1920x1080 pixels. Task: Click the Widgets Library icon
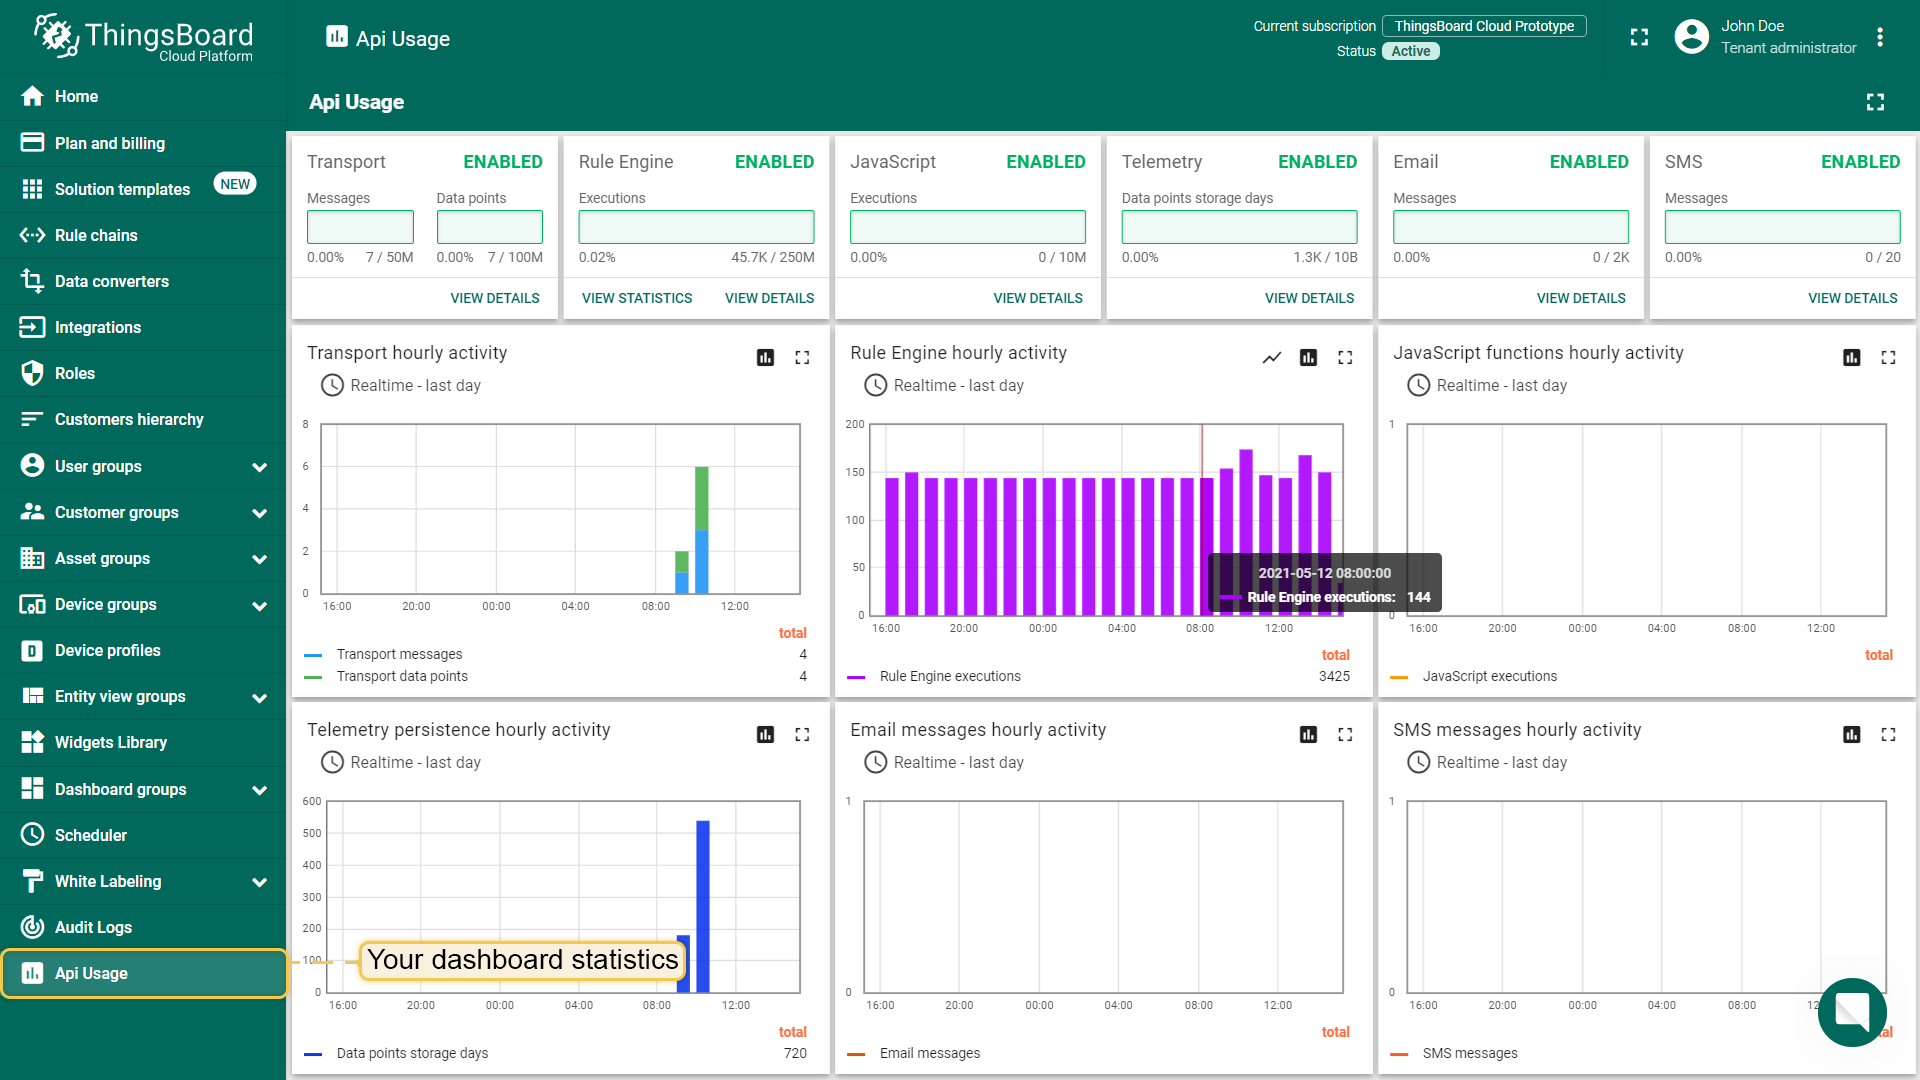pos(32,742)
